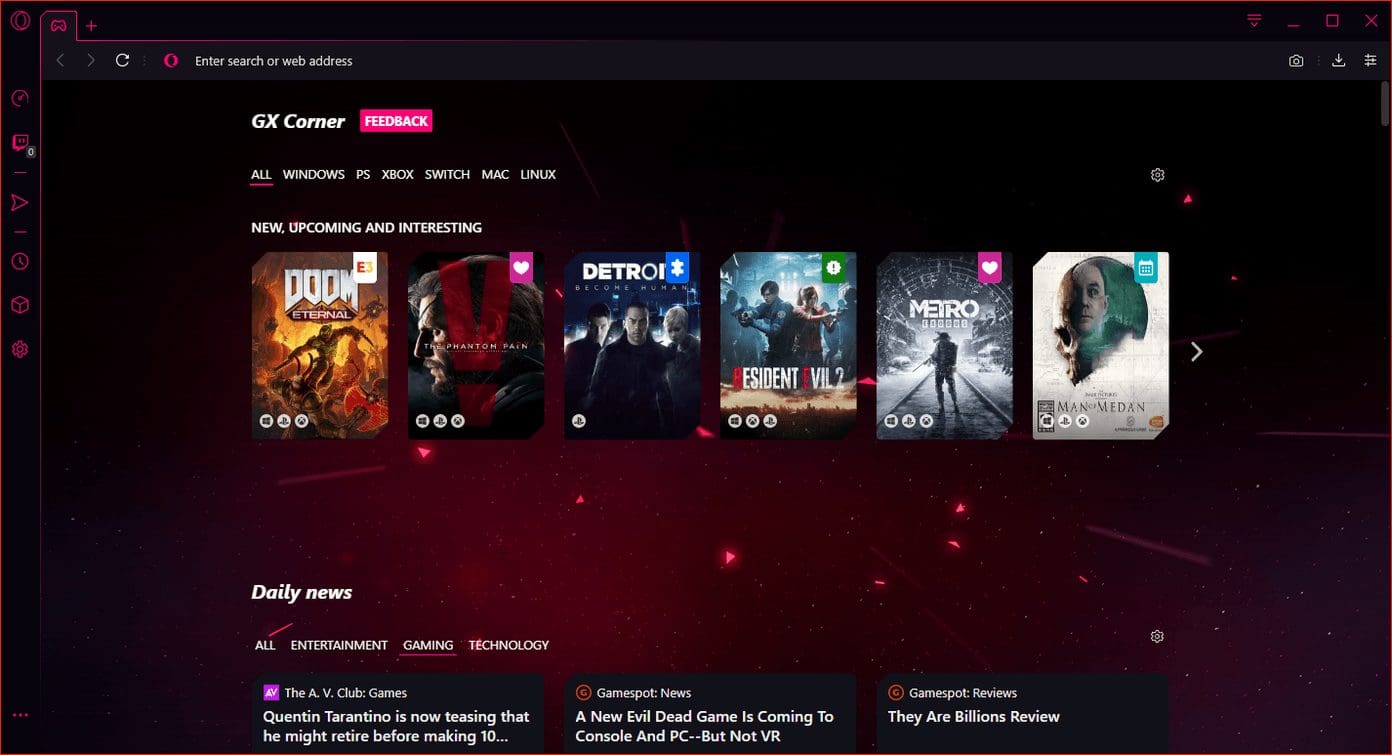Go forward to next page
The height and width of the screenshot is (755, 1392).
click(91, 60)
